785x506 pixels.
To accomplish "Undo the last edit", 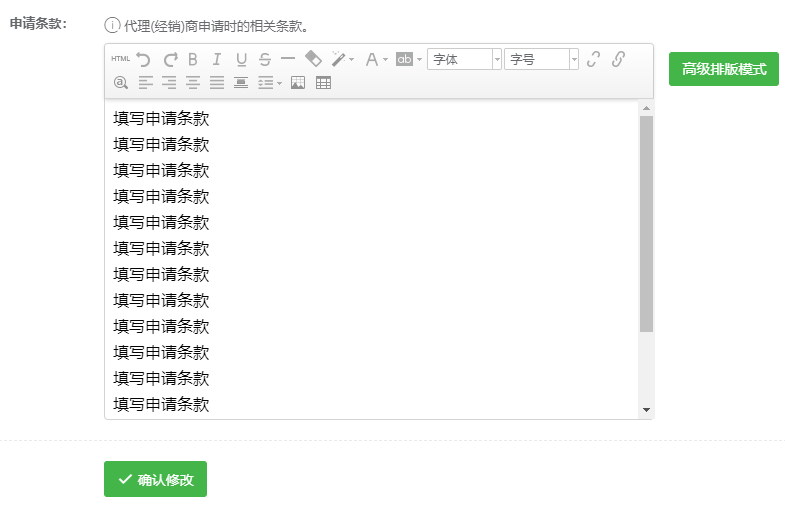I will point(143,60).
